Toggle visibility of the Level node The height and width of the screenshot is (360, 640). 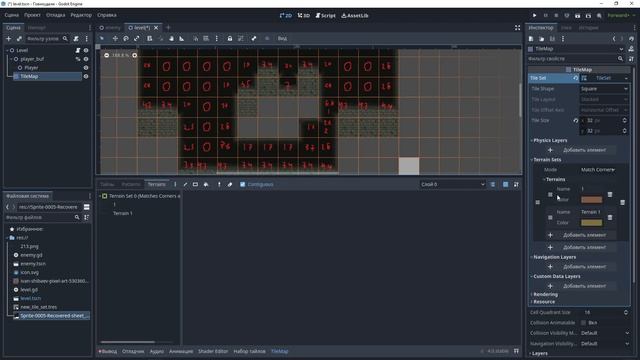(86, 50)
